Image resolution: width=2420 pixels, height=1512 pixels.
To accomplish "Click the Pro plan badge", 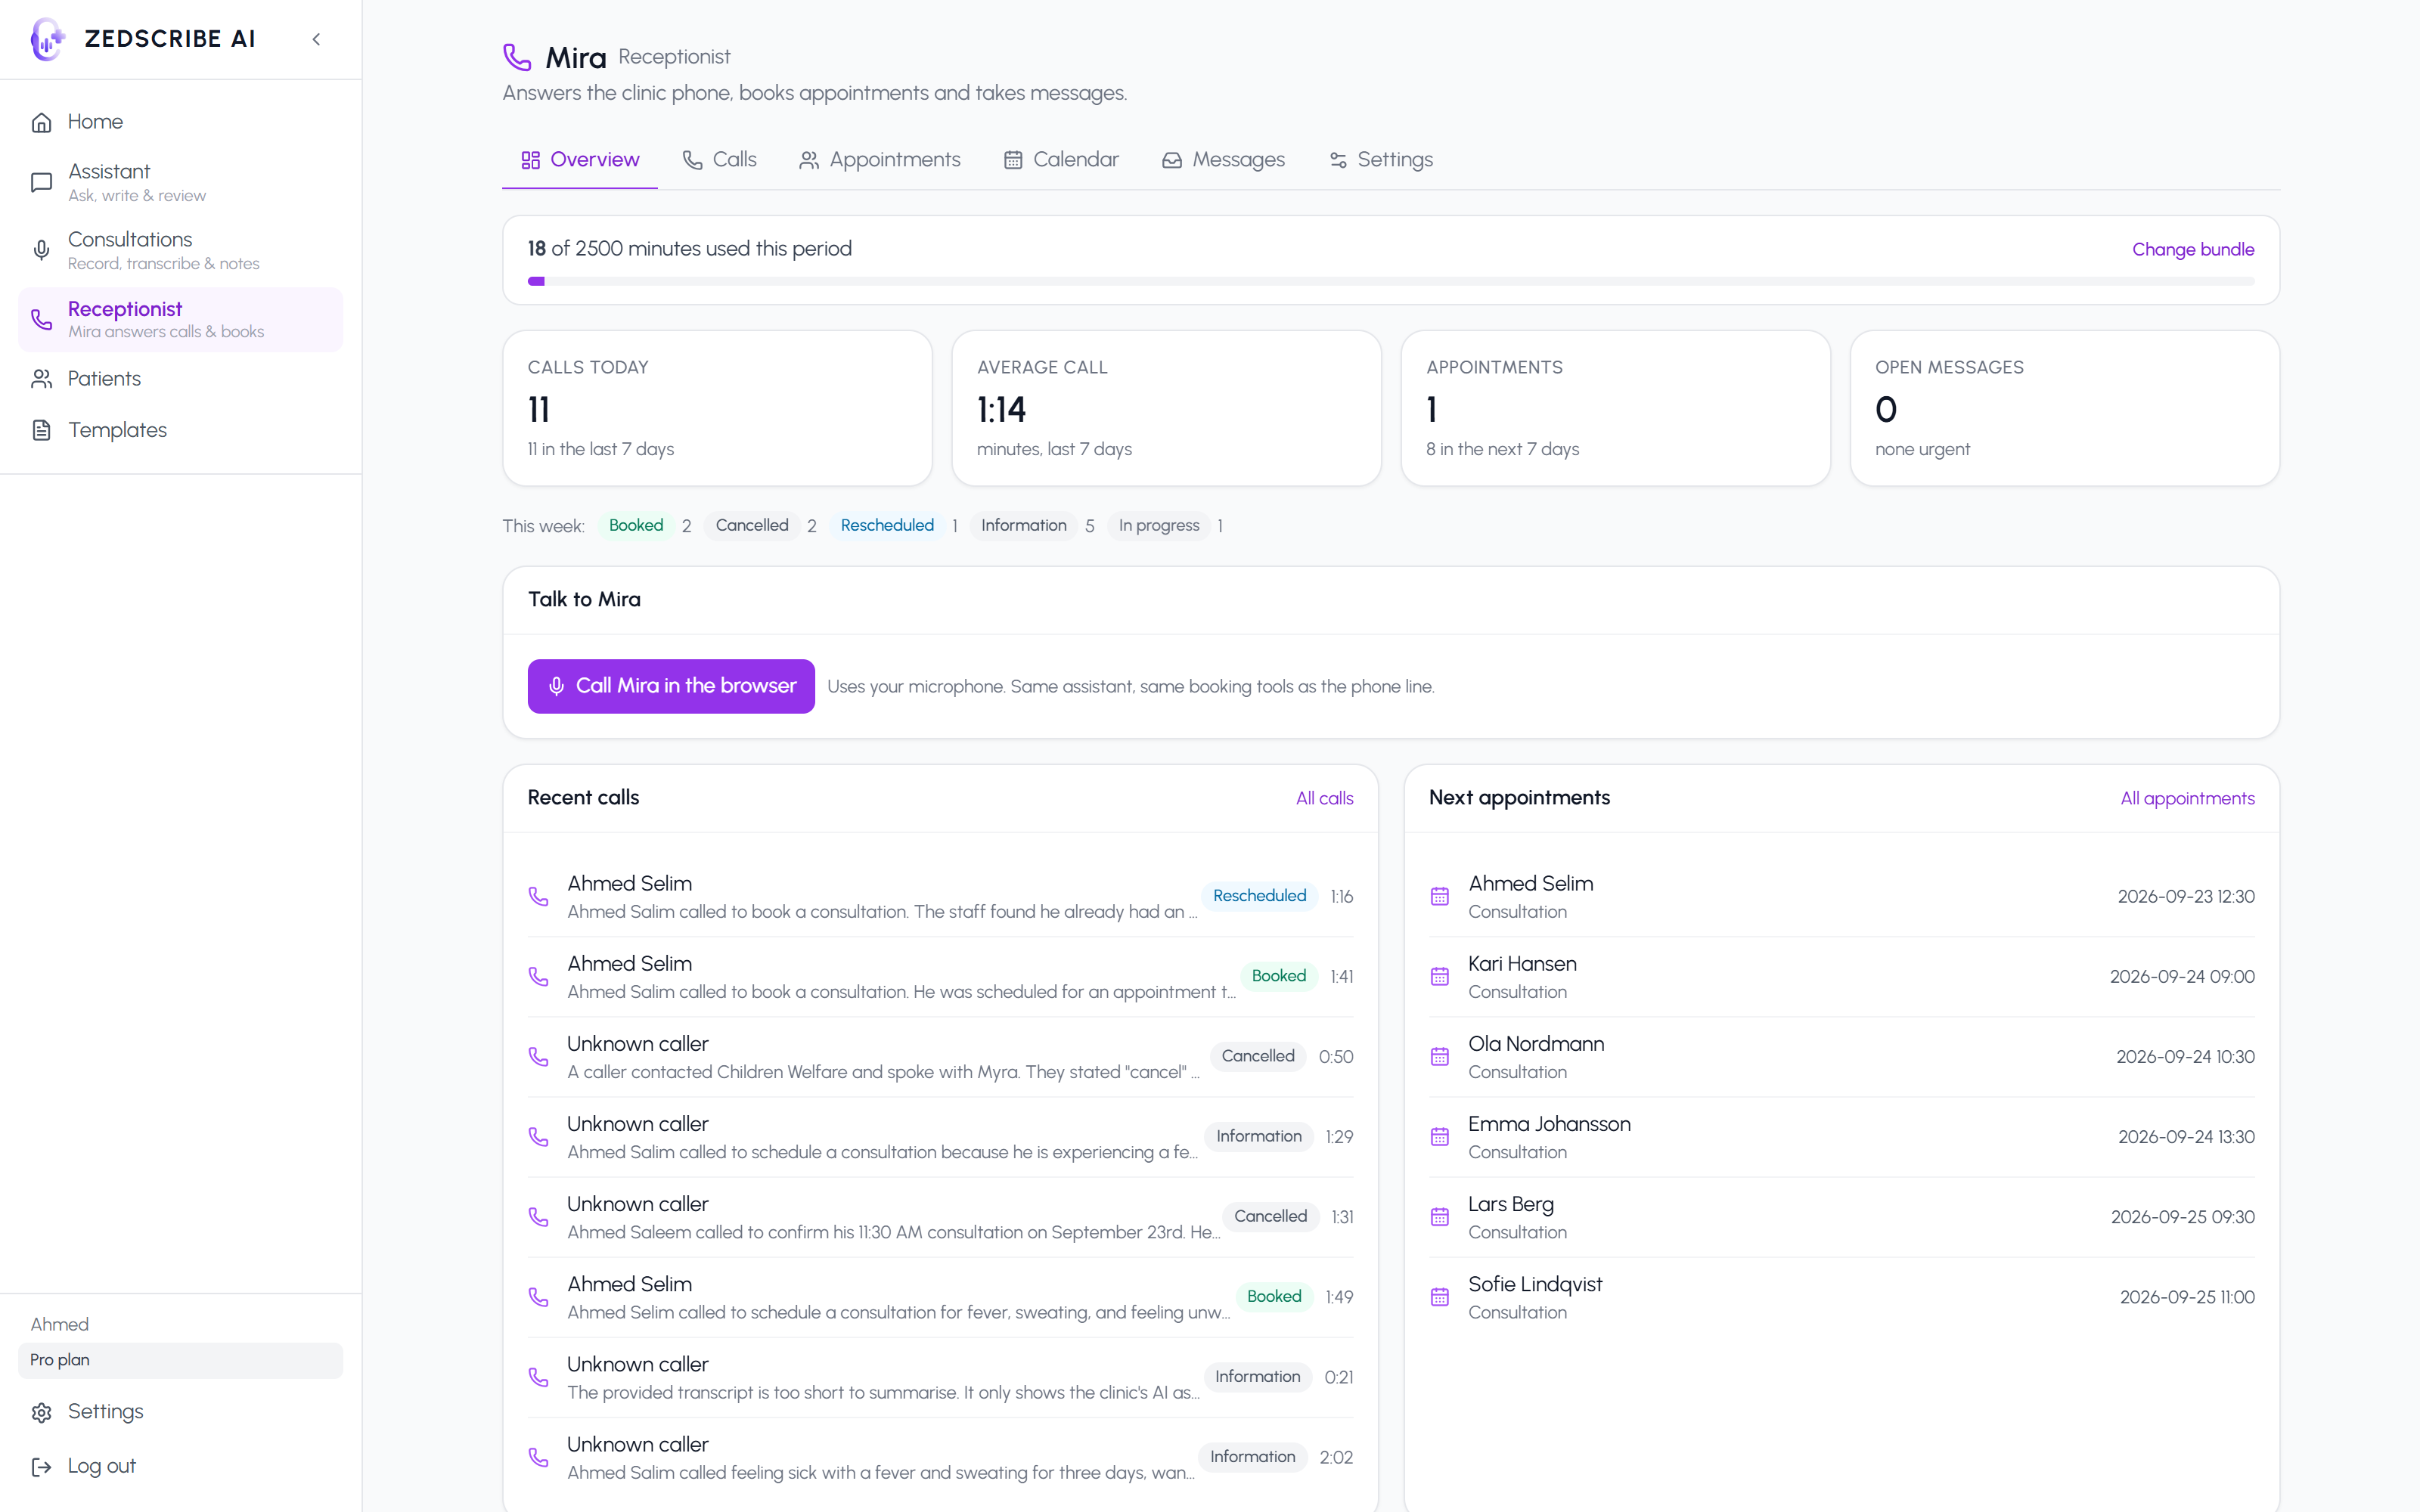I will tap(180, 1360).
